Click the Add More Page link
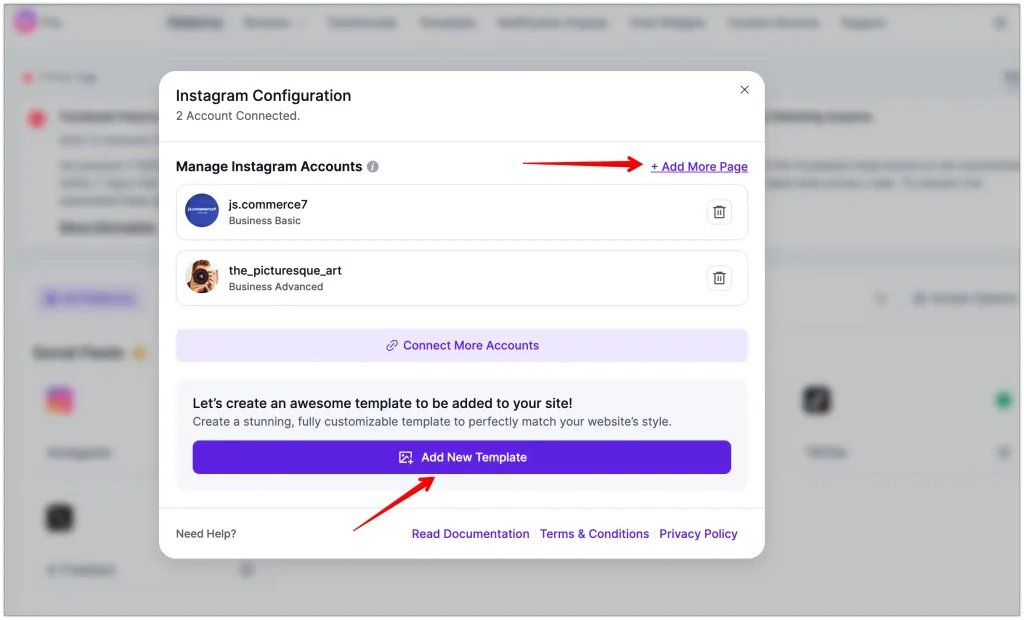 click(699, 167)
